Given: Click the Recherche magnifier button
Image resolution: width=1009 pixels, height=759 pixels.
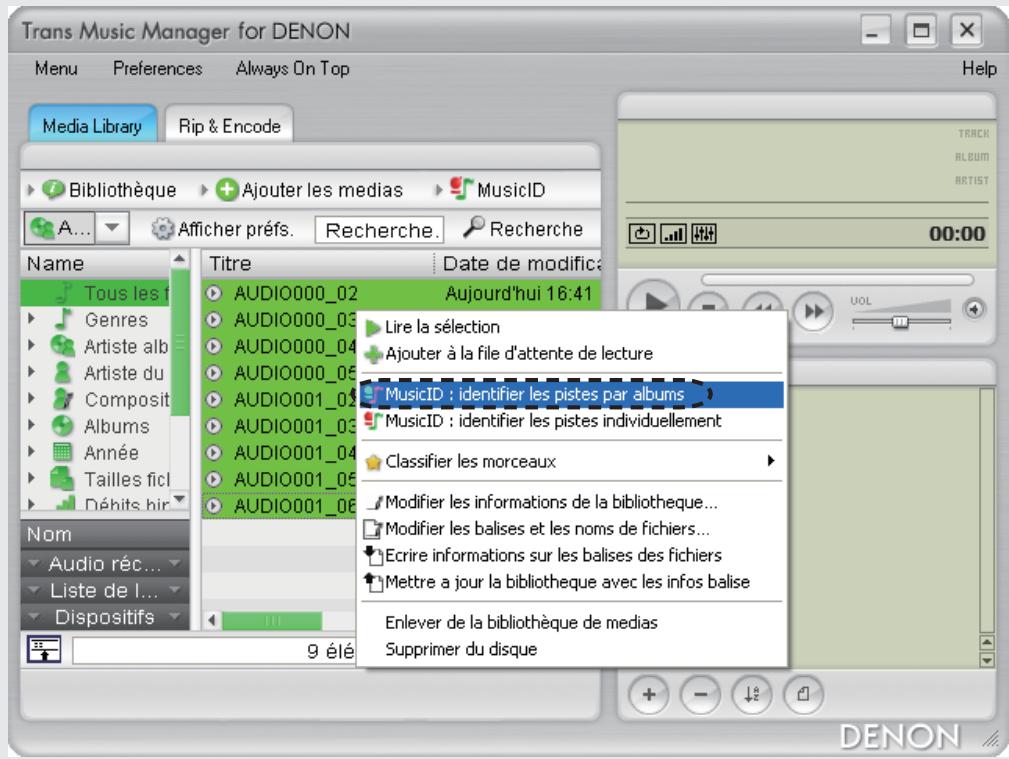Looking at the screenshot, I should coord(523,228).
